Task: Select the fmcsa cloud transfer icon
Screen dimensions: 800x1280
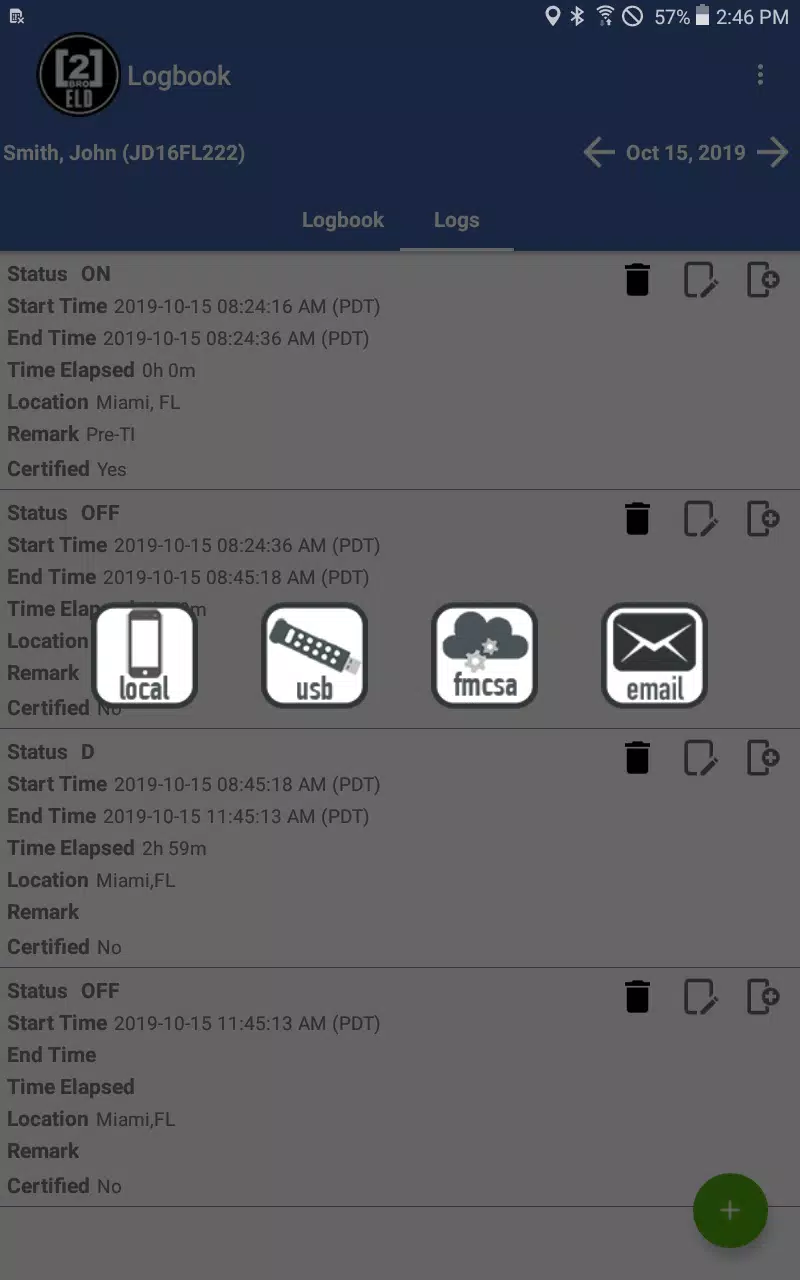Action: tap(484, 655)
